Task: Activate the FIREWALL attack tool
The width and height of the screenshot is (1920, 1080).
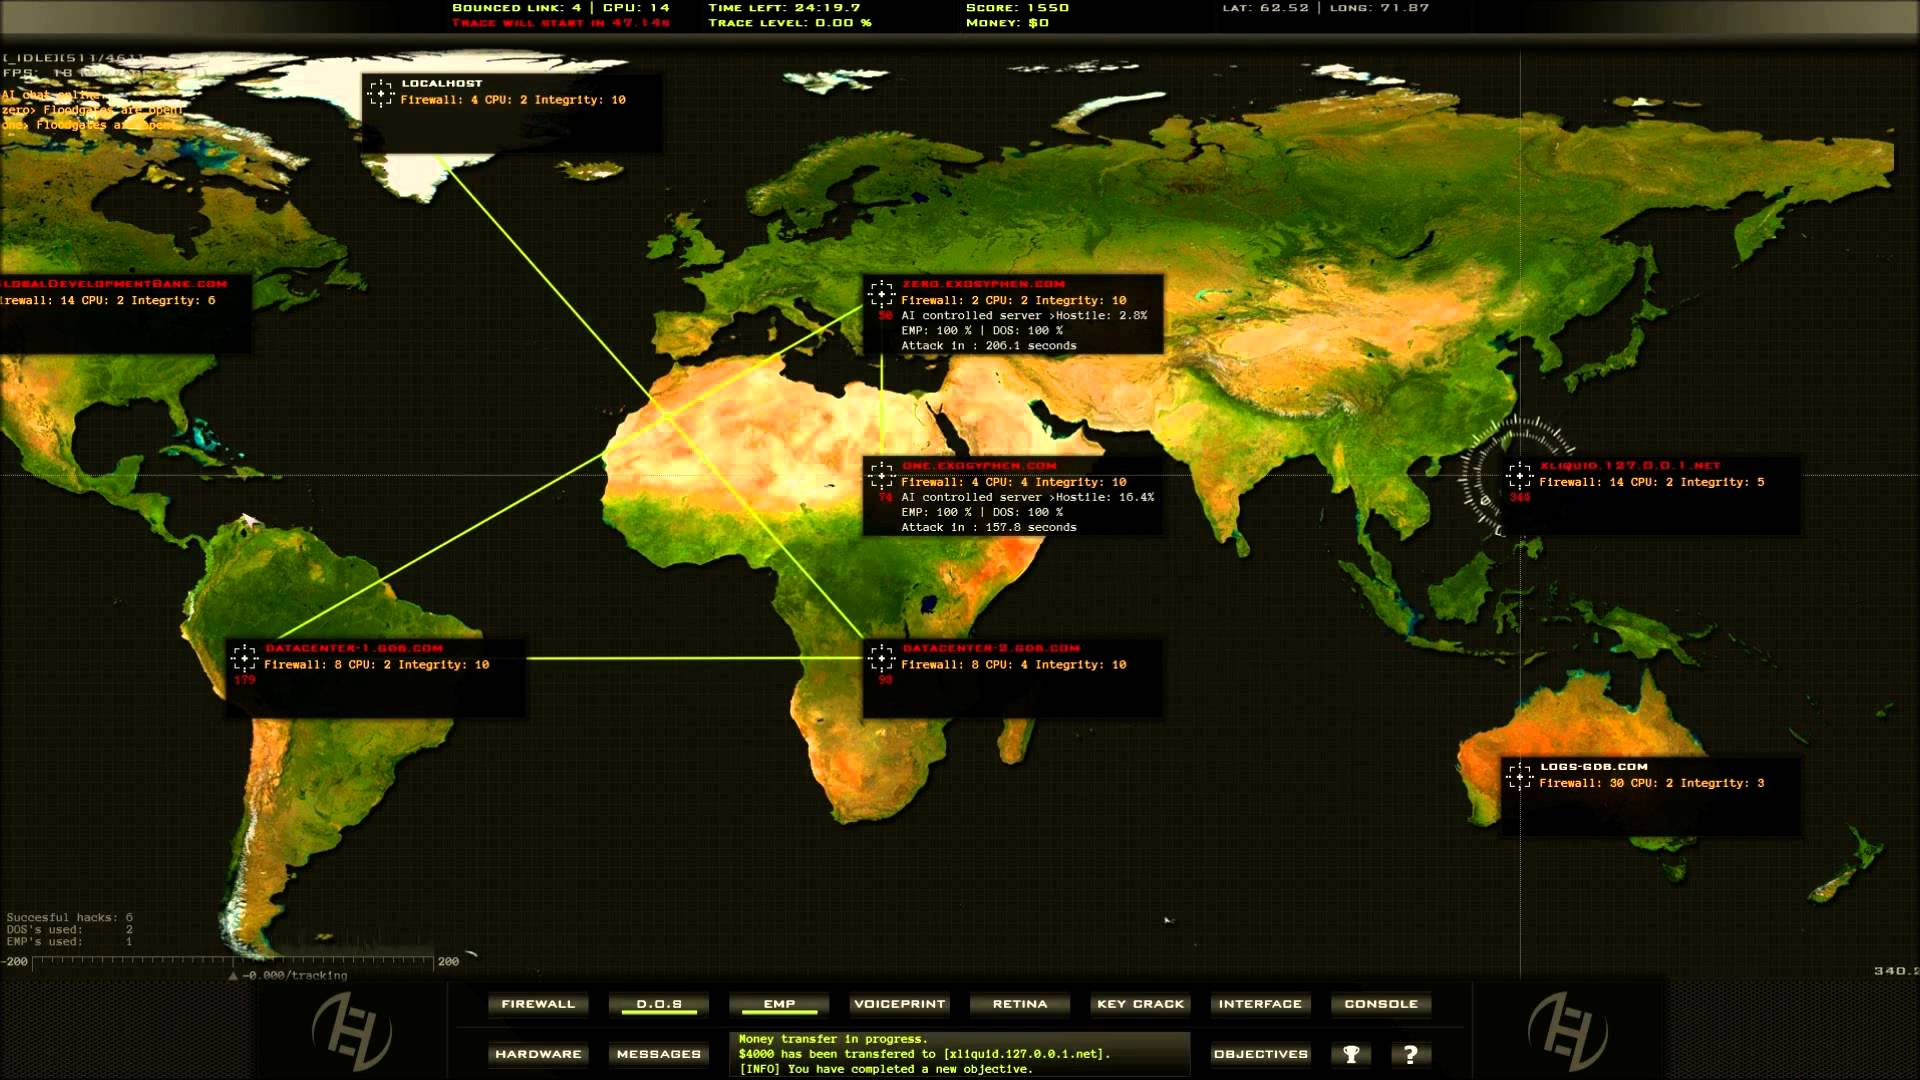Action: click(538, 1004)
